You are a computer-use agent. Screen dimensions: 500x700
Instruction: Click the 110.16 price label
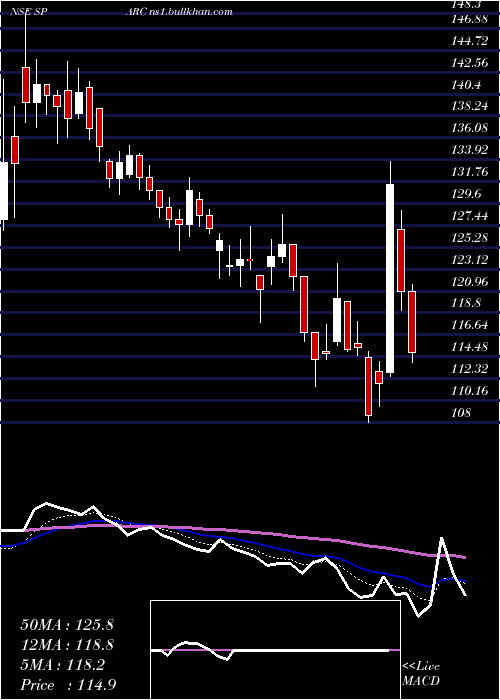point(470,391)
